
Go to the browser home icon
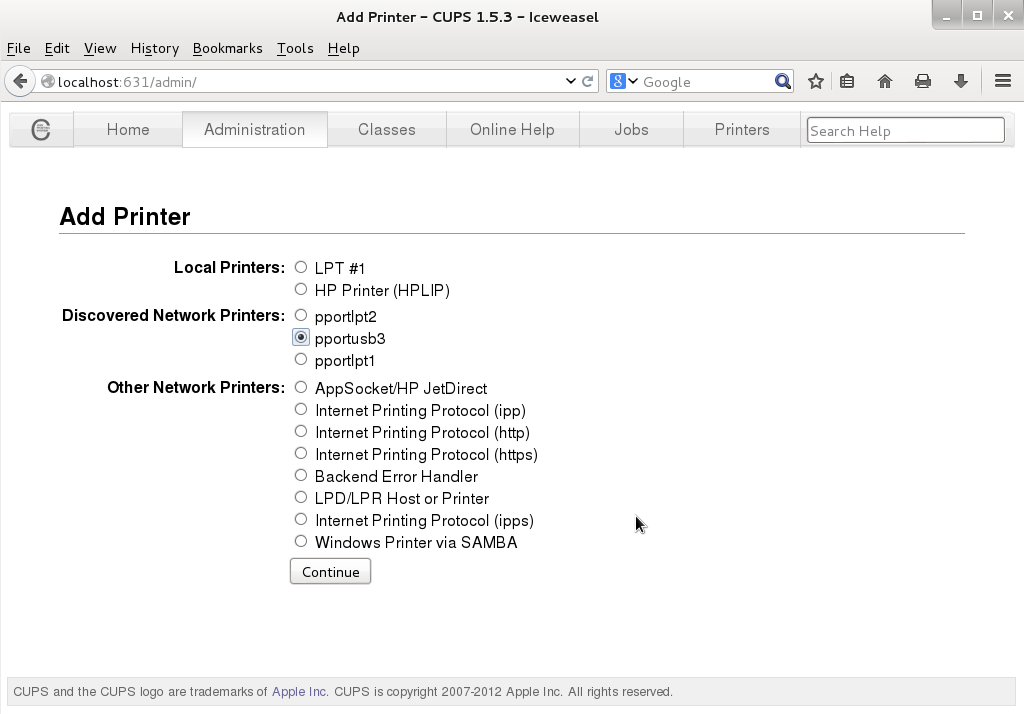[x=885, y=82]
